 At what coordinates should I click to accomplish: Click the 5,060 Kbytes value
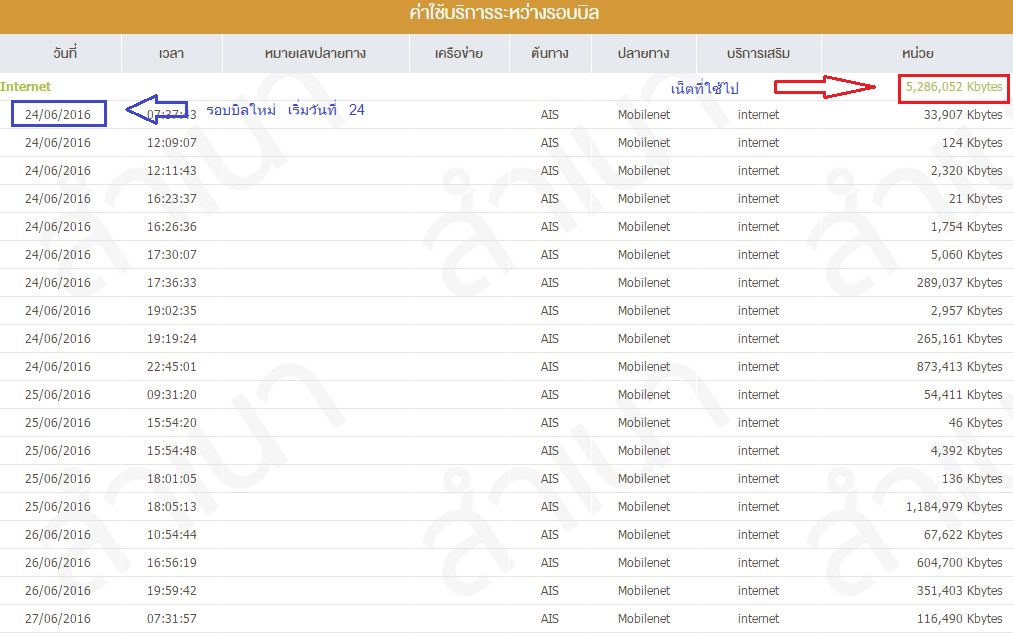click(966, 255)
